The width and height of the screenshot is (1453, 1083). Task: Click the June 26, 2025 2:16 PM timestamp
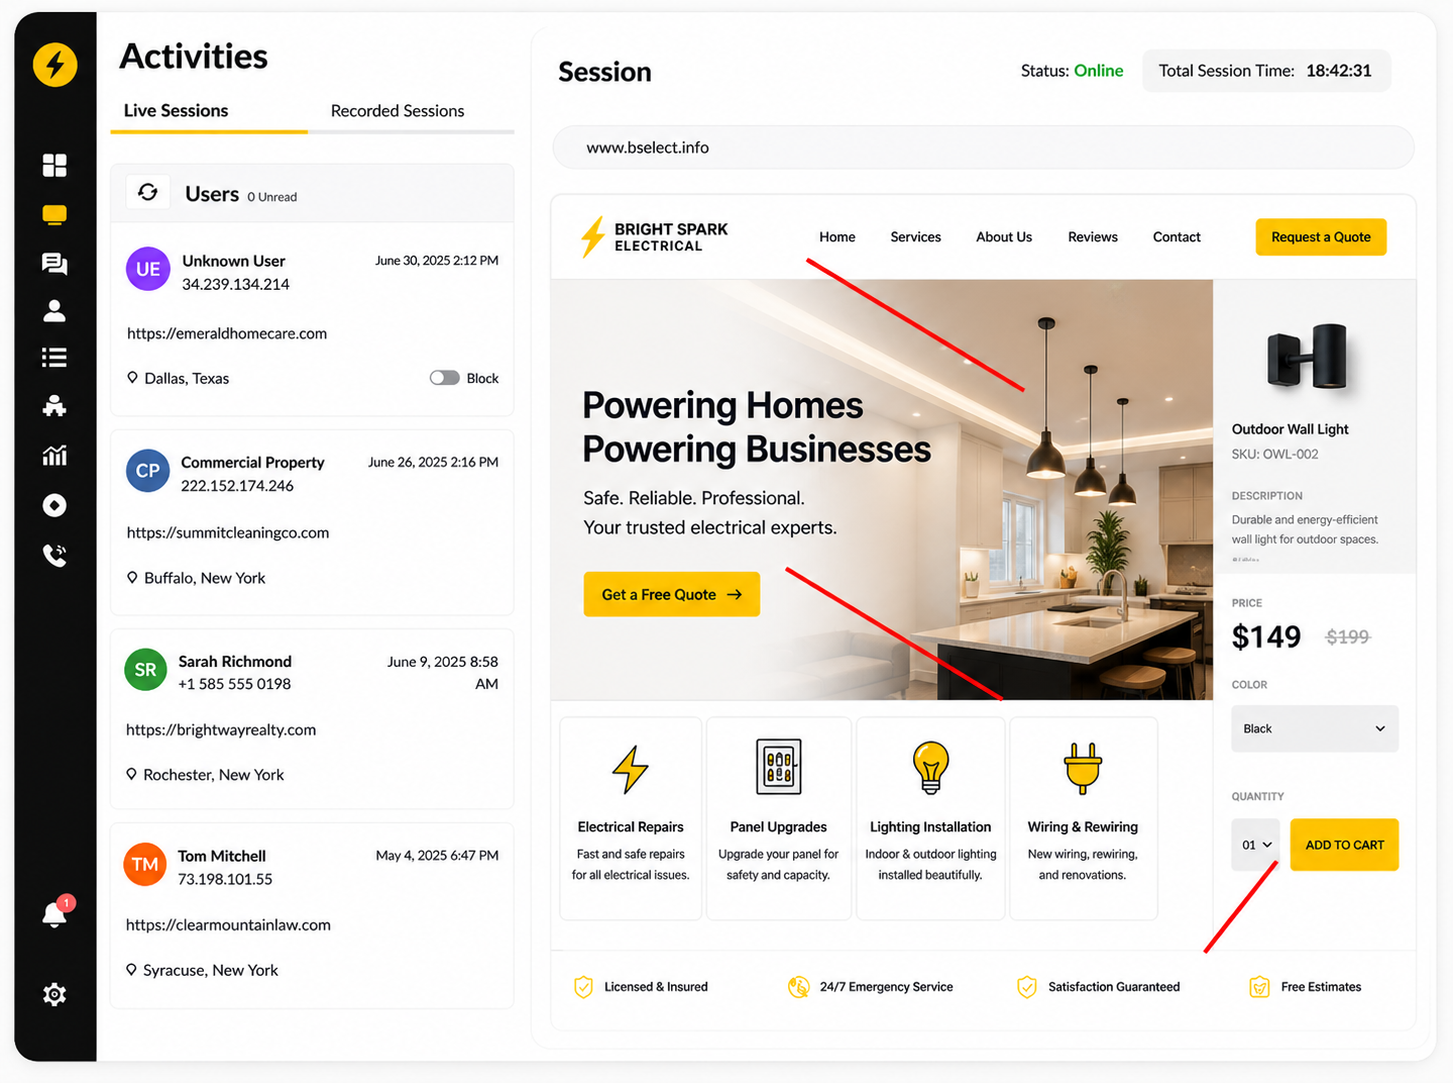pos(433,462)
